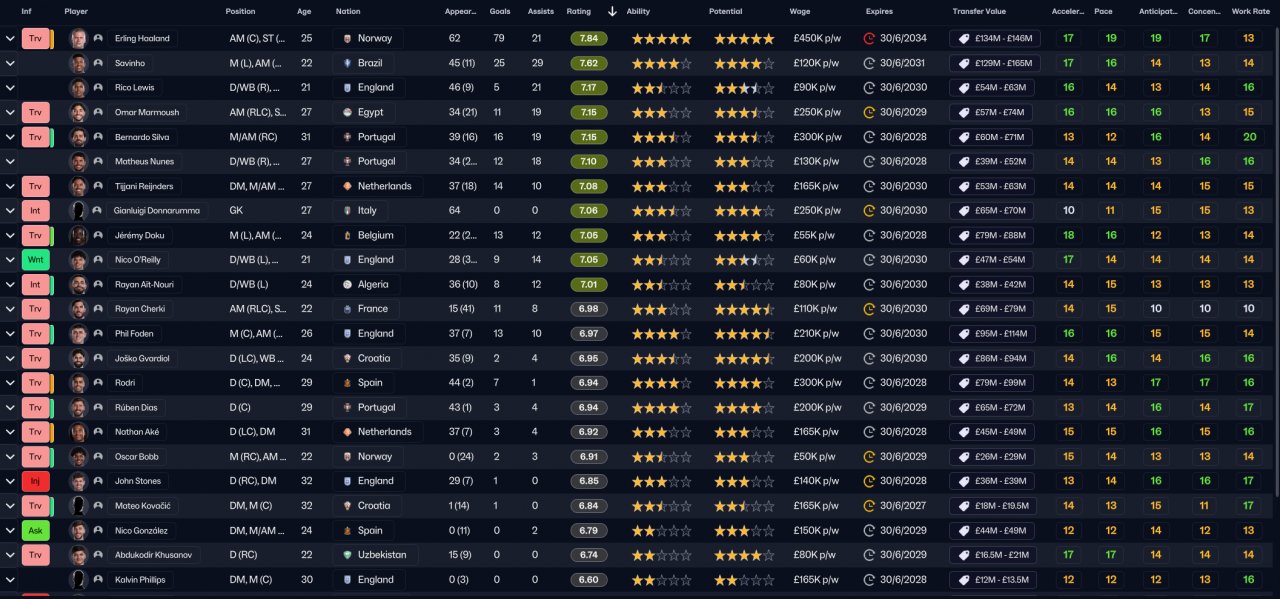Expand the row chevron for Kalvin Phillips
This screenshot has height=599, width=1280.
[10, 579]
